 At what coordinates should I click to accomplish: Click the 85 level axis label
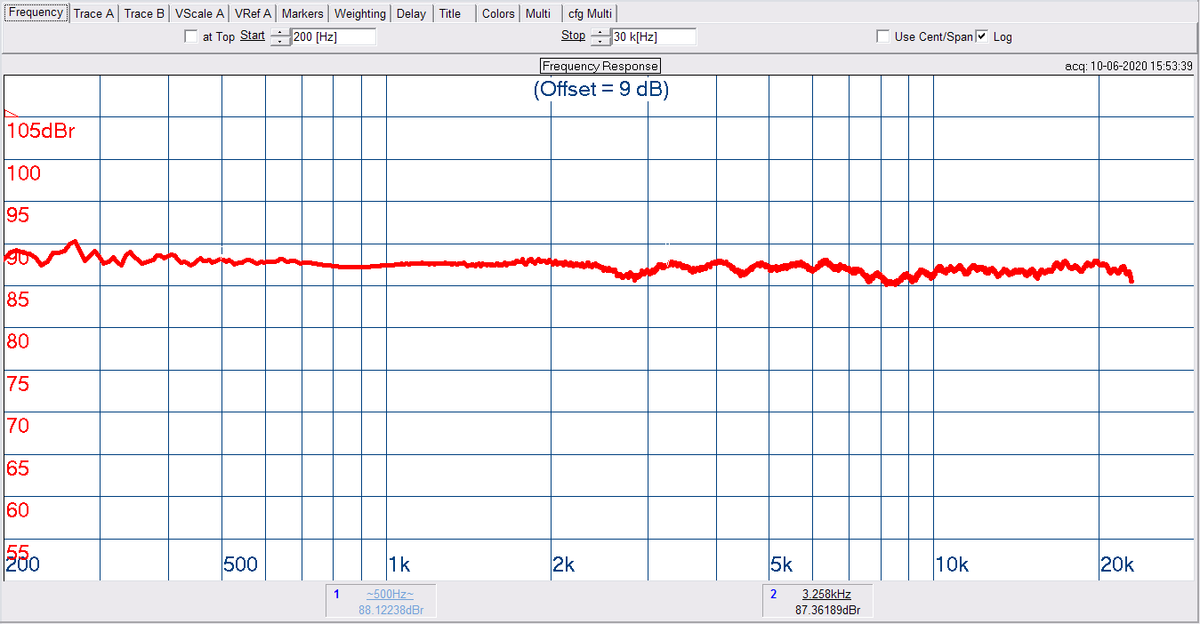point(18,299)
